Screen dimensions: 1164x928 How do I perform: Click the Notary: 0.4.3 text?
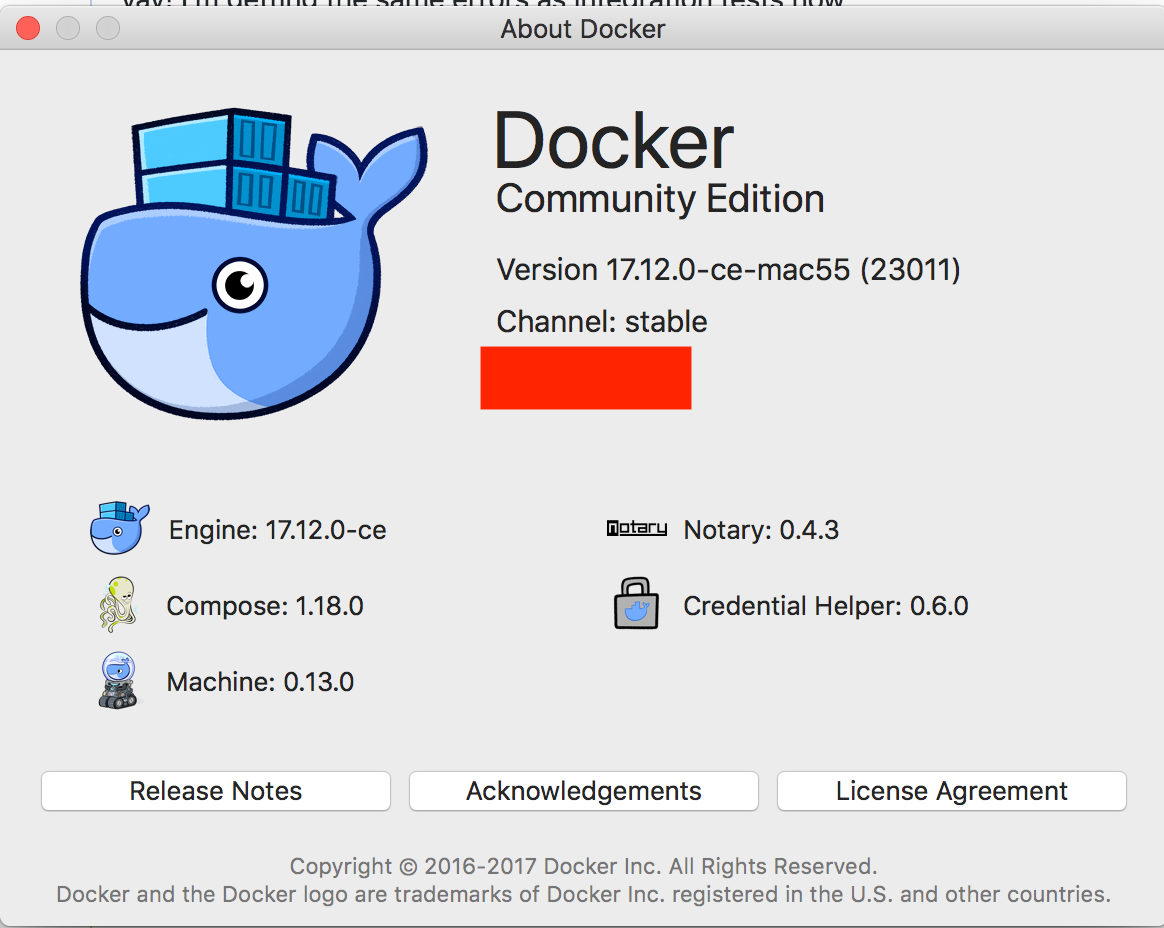click(x=761, y=530)
